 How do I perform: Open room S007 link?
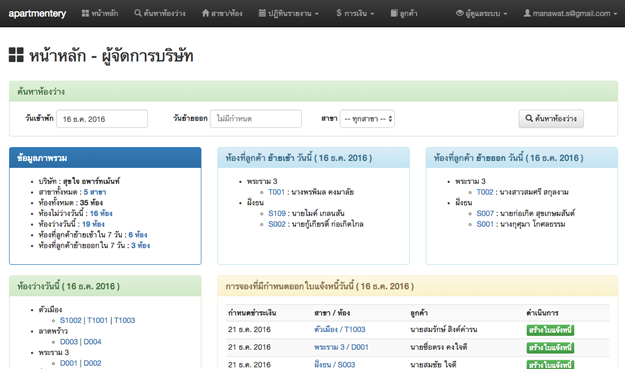tap(485, 213)
